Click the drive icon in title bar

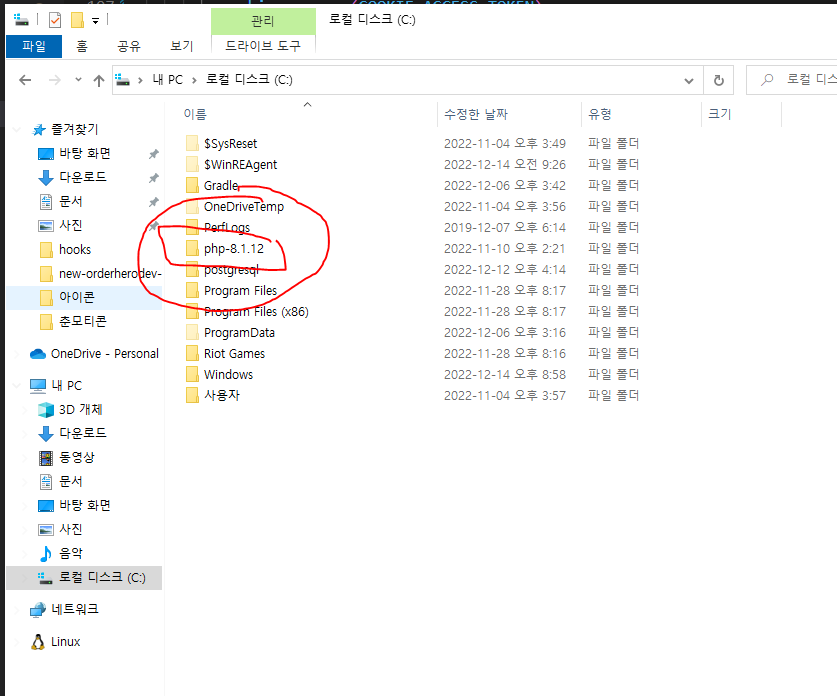pos(21,20)
